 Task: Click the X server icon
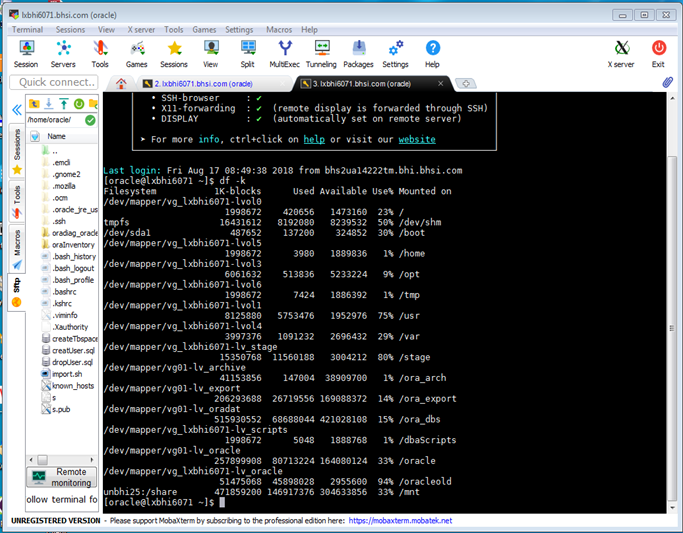[621, 54]
